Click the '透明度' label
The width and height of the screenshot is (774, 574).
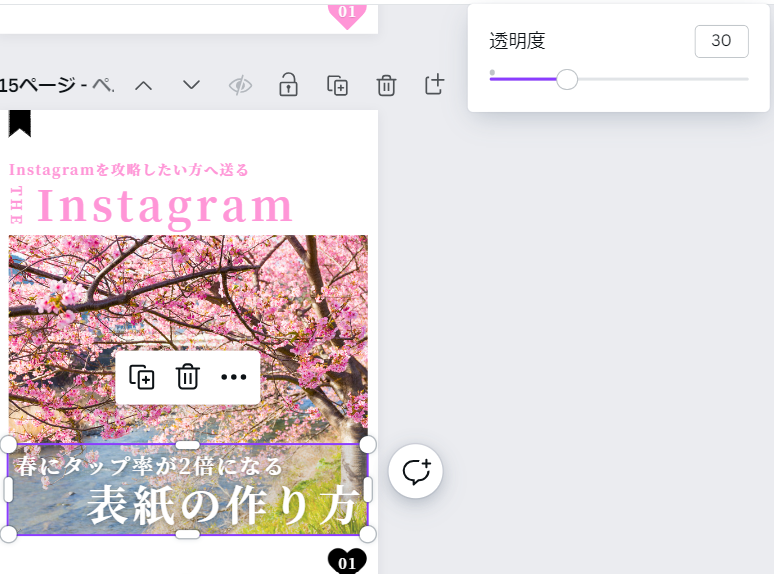(x=517, y=41)
